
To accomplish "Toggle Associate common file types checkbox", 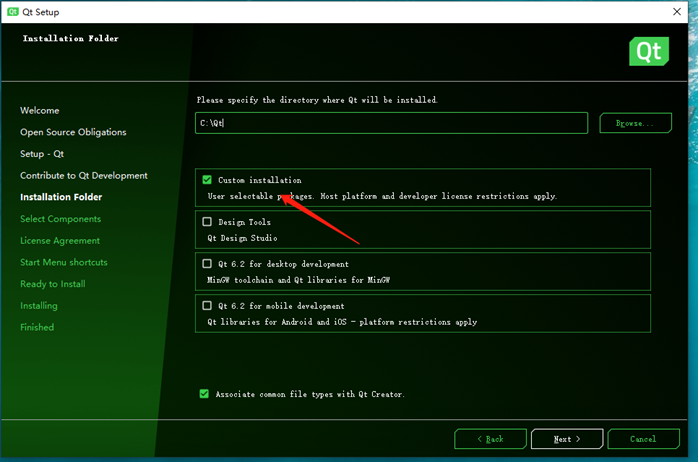I will point(204,394).
